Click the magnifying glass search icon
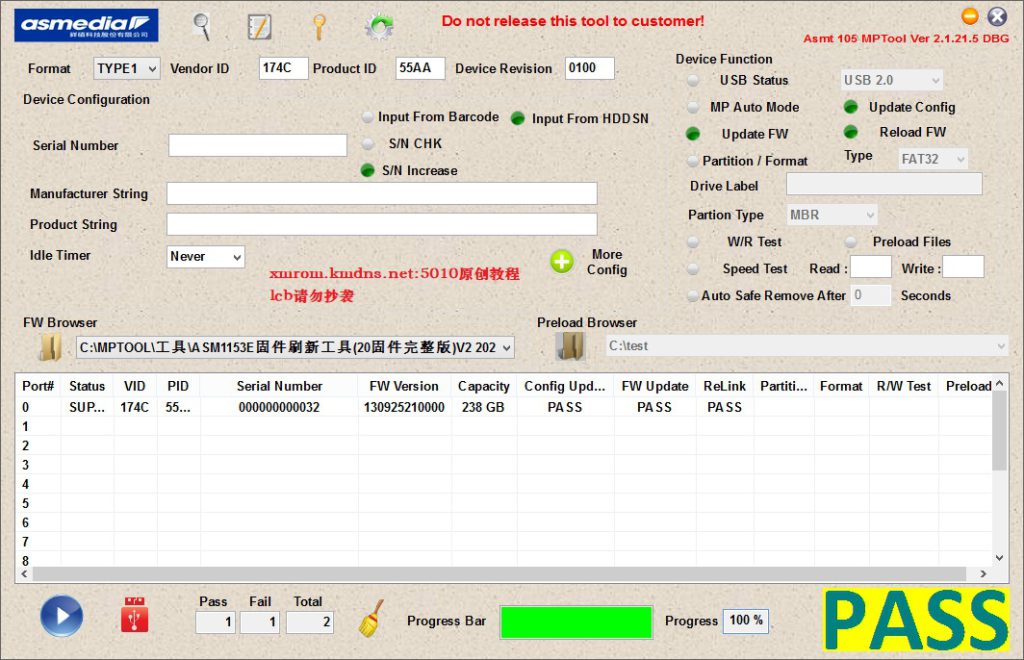 click(202, 26)
